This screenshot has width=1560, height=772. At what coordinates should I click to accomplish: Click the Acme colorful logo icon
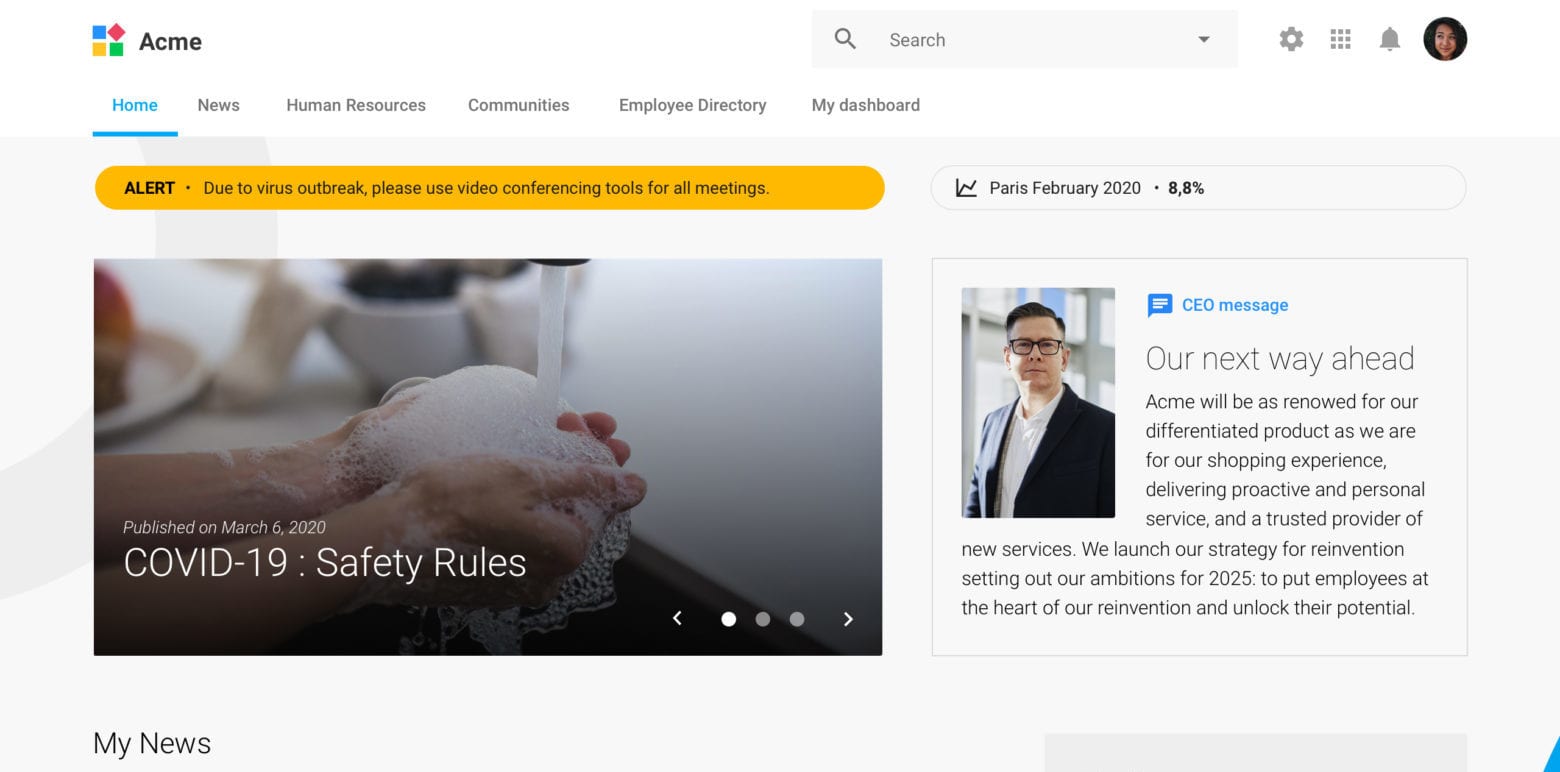(108, 40)
